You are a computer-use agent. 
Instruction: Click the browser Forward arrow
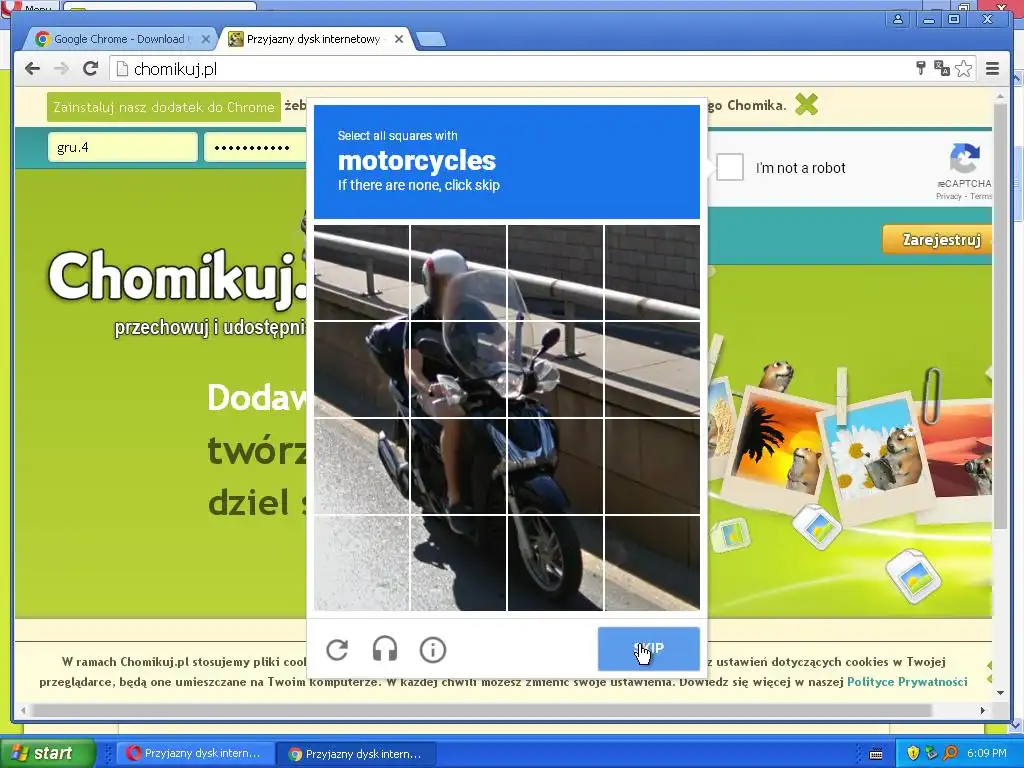pos(61,69)
